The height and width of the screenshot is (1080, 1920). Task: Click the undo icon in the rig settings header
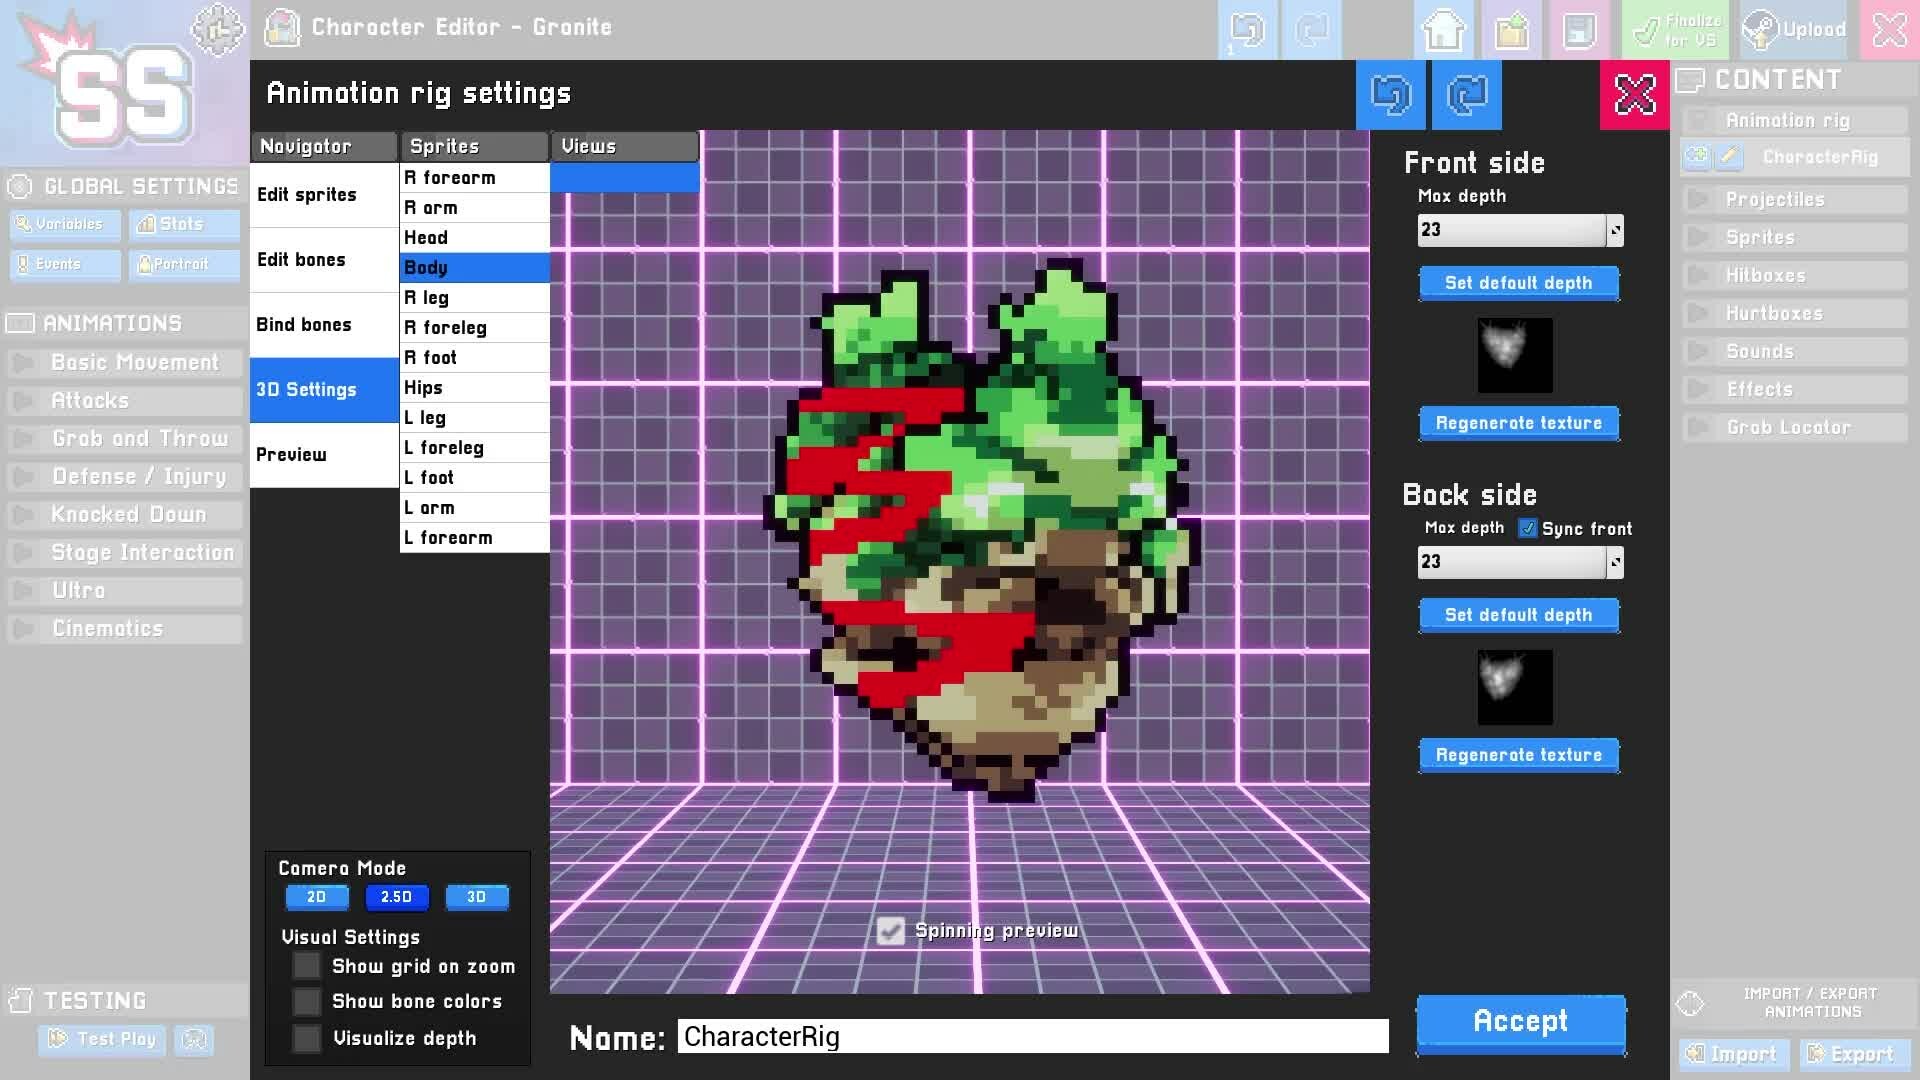coord(1390,95)
